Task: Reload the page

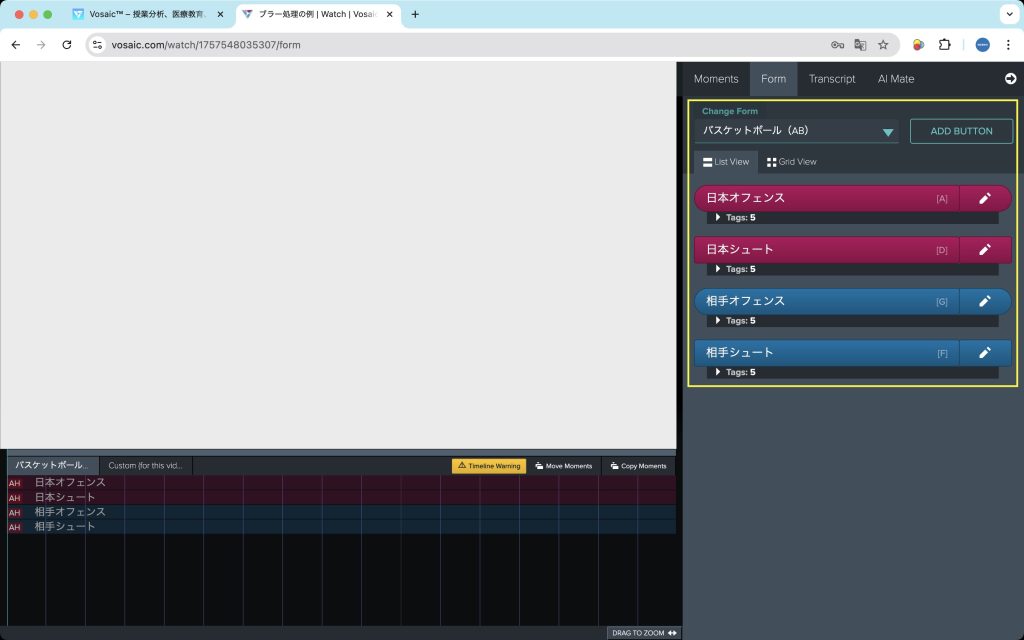Action: click(x=67, y=45)
